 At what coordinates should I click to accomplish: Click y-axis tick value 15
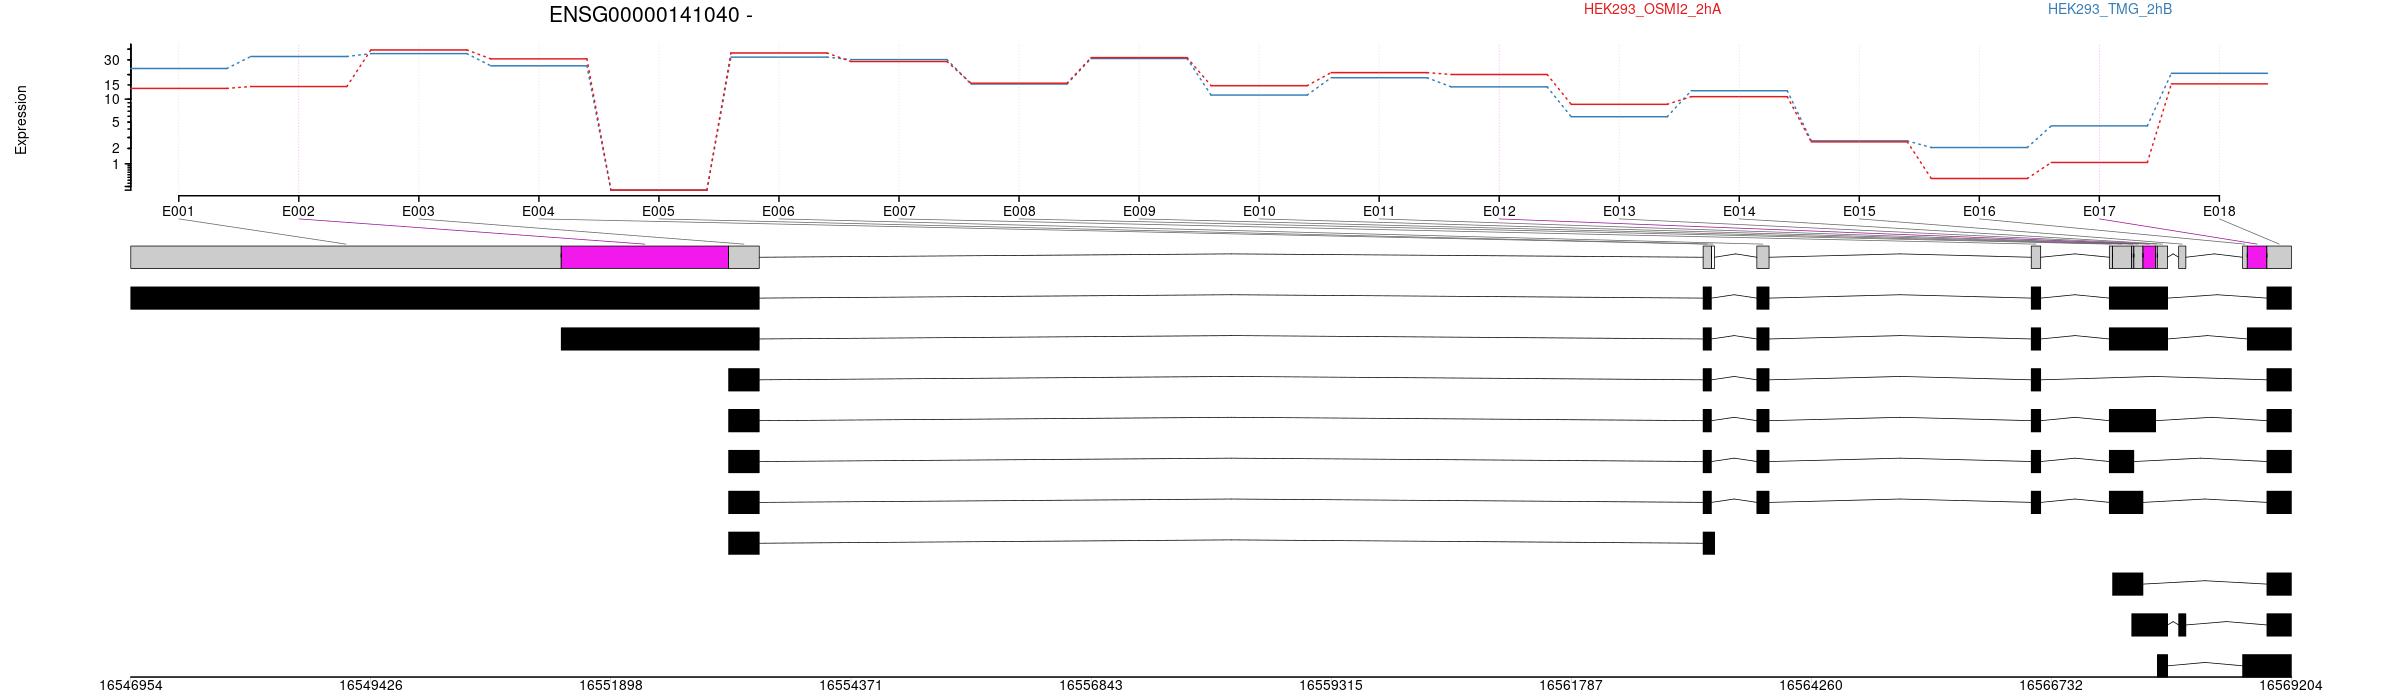(x=111, y=86)
